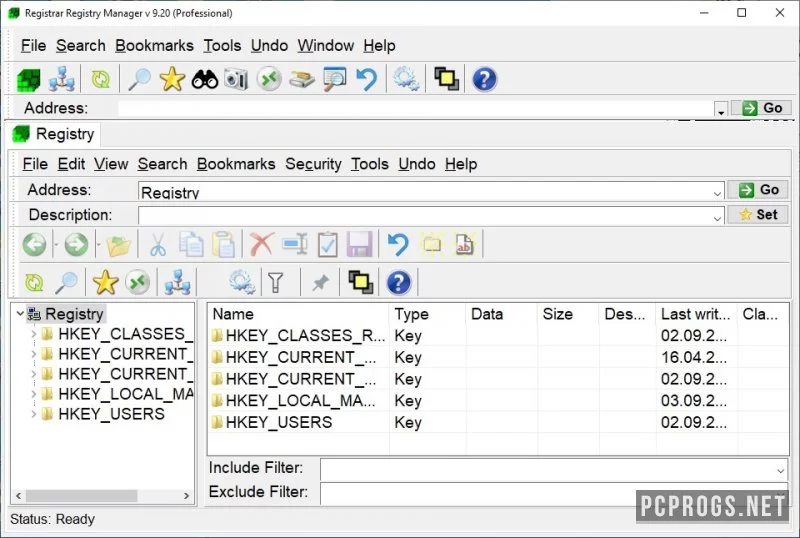This screenshot has width=800, height=538.
Task: Select the Registry tab
Action: [54, 134]
